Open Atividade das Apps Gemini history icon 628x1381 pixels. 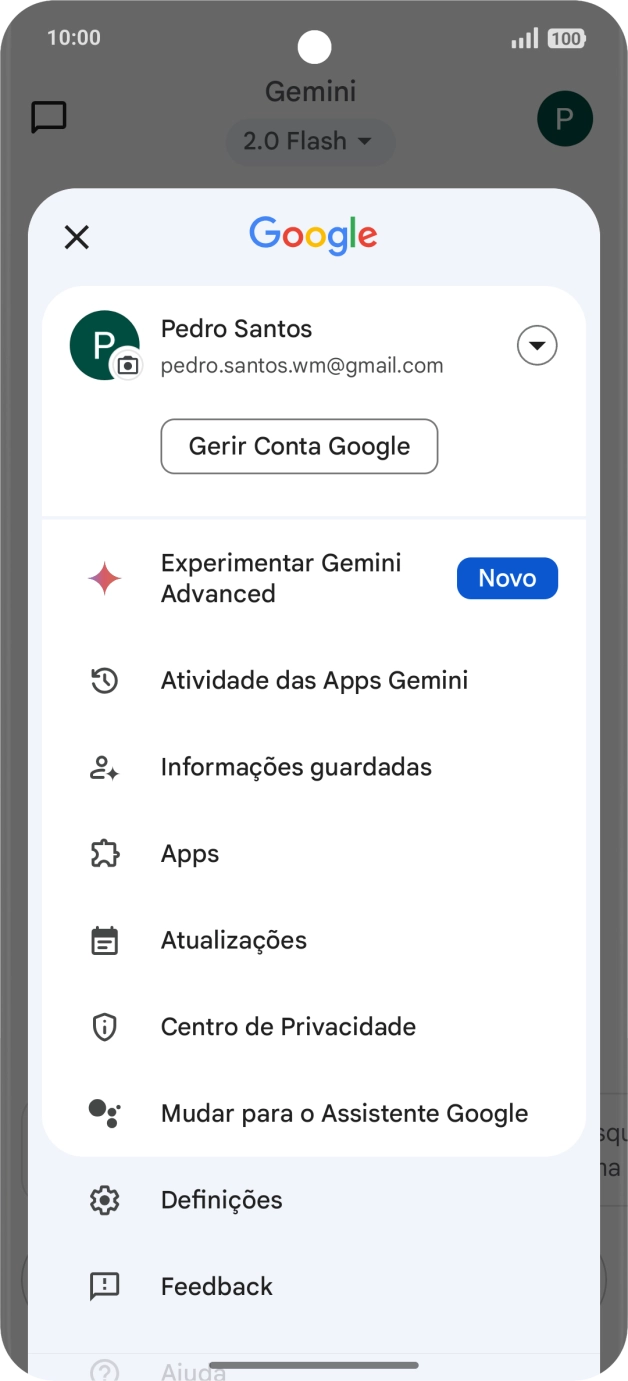pos(103,680)
